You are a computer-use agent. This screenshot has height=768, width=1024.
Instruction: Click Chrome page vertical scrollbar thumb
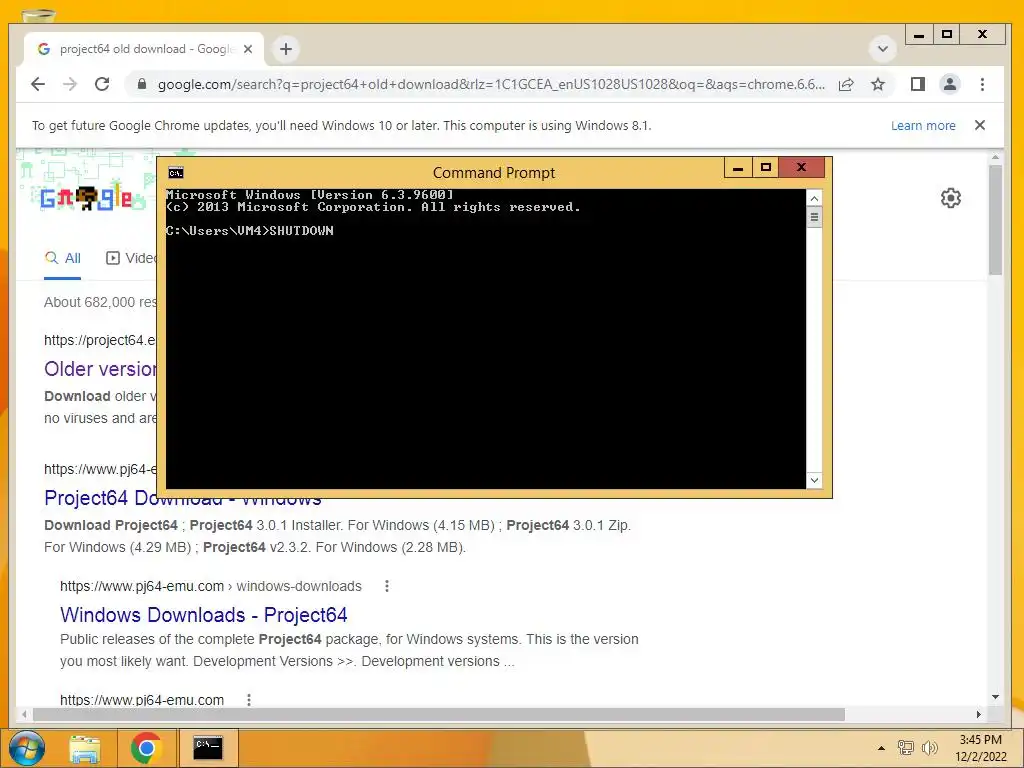995,219
